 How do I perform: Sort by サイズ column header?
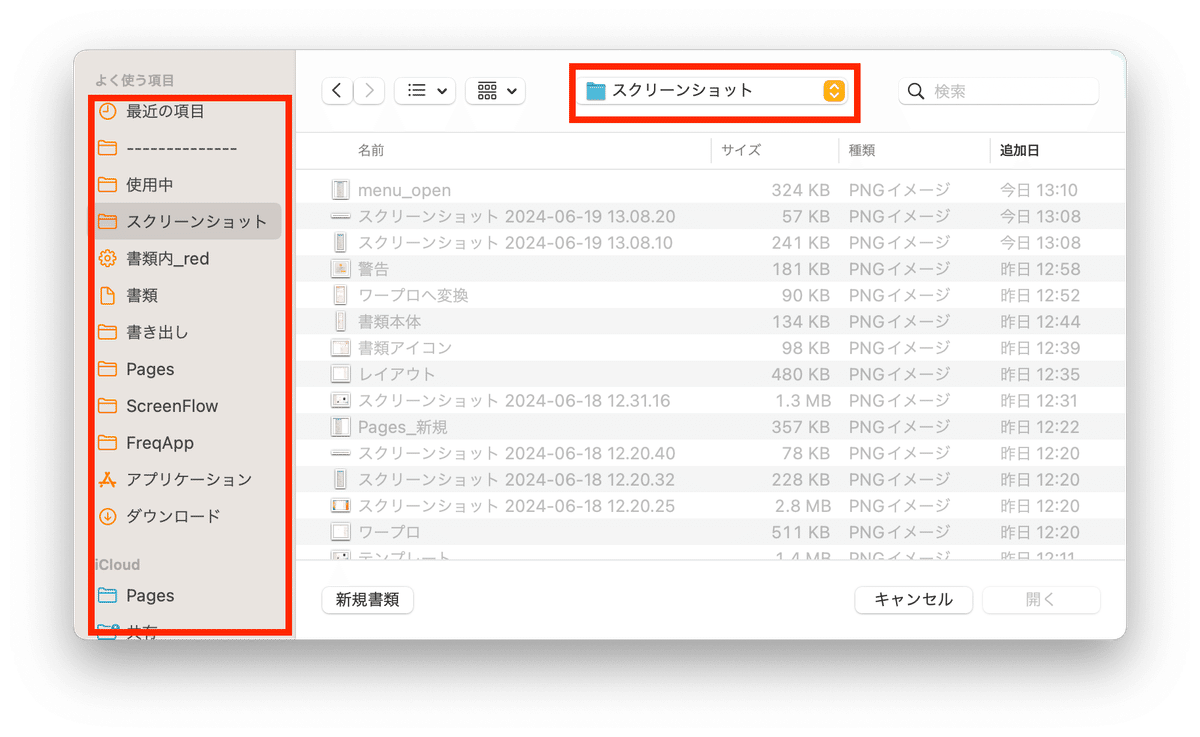coord(741,150)
